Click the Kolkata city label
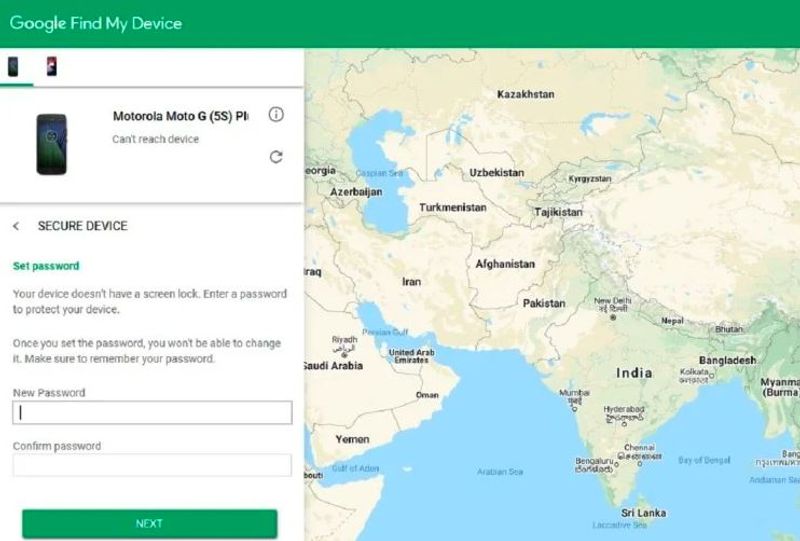The width and height of the screenshot is (800, 541). 693,372
